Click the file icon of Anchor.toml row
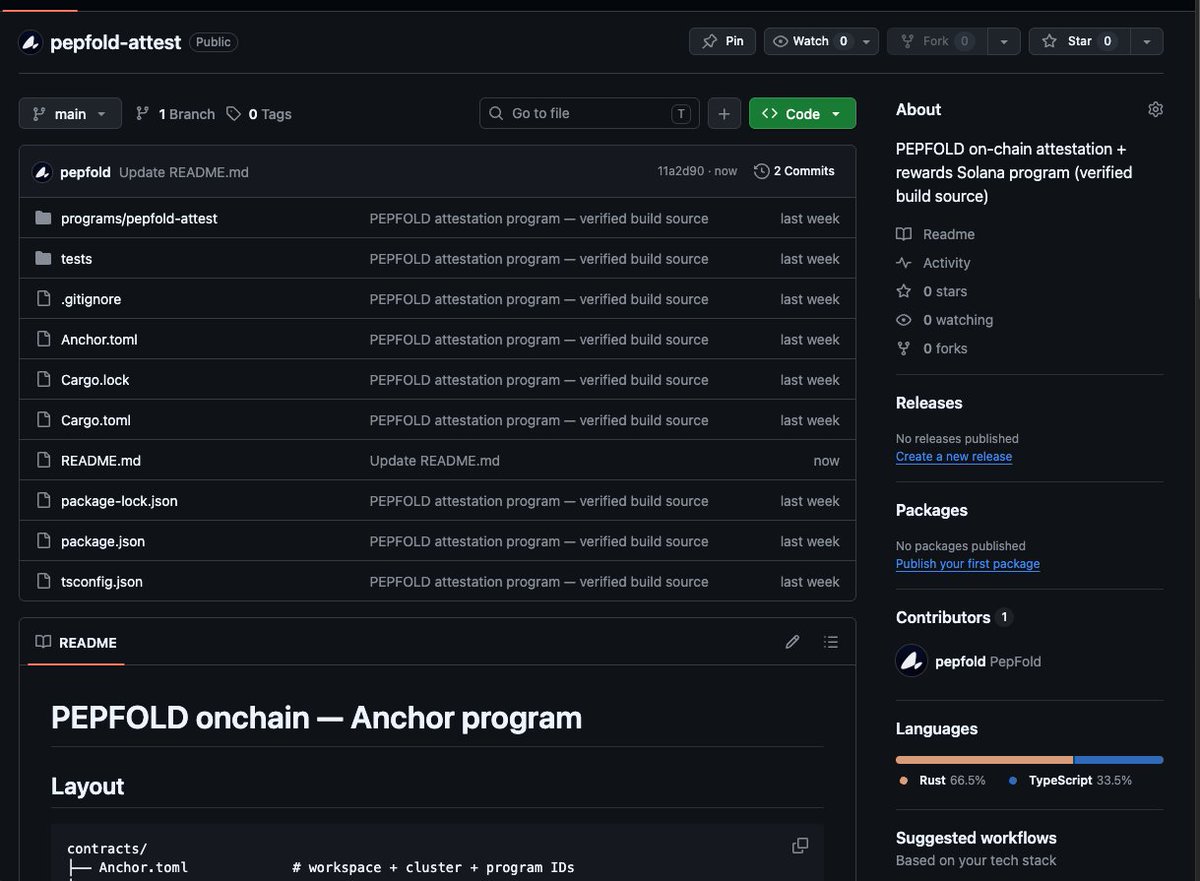 43,339
